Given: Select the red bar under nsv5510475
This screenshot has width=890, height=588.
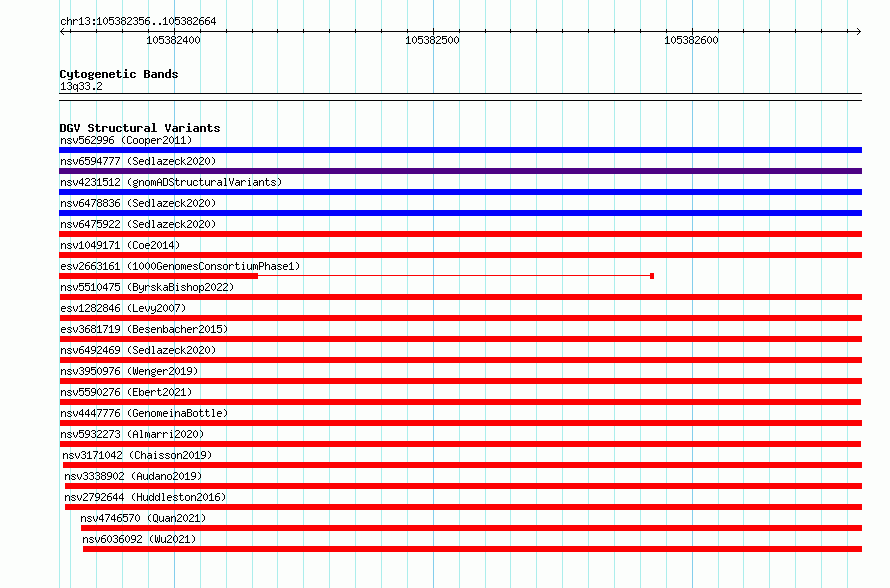Looking at the screenshot, I should pyautogui.click(x=460, y=297).
